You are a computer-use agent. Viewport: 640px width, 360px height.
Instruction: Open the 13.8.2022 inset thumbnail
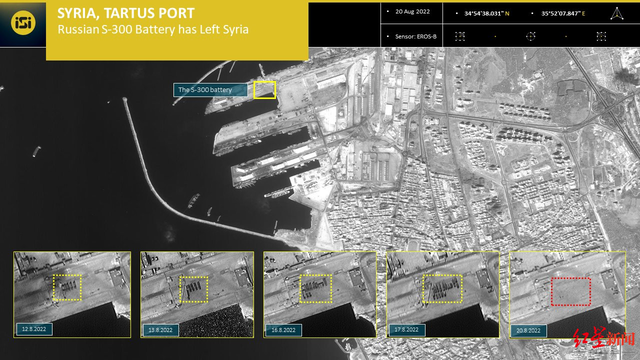click(x=197, y=294)
